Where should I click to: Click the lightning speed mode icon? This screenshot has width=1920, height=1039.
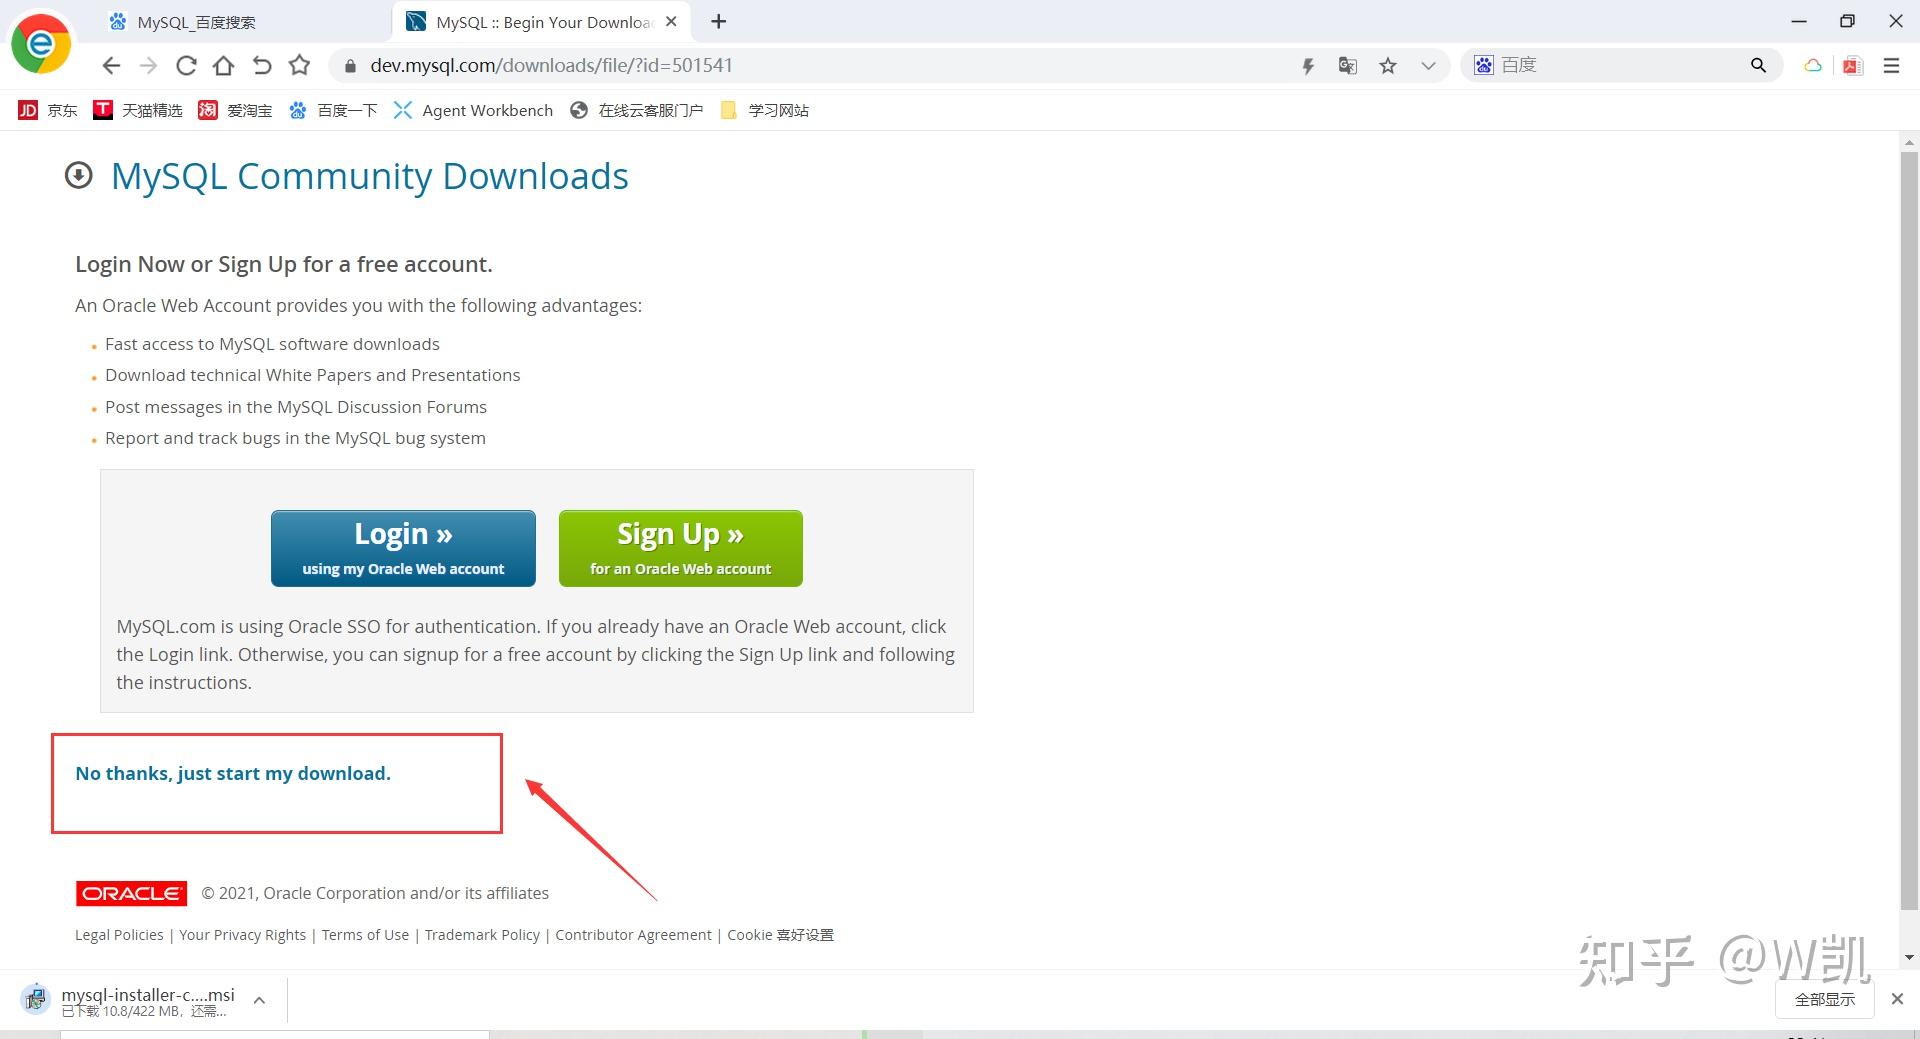(1307, 66)
